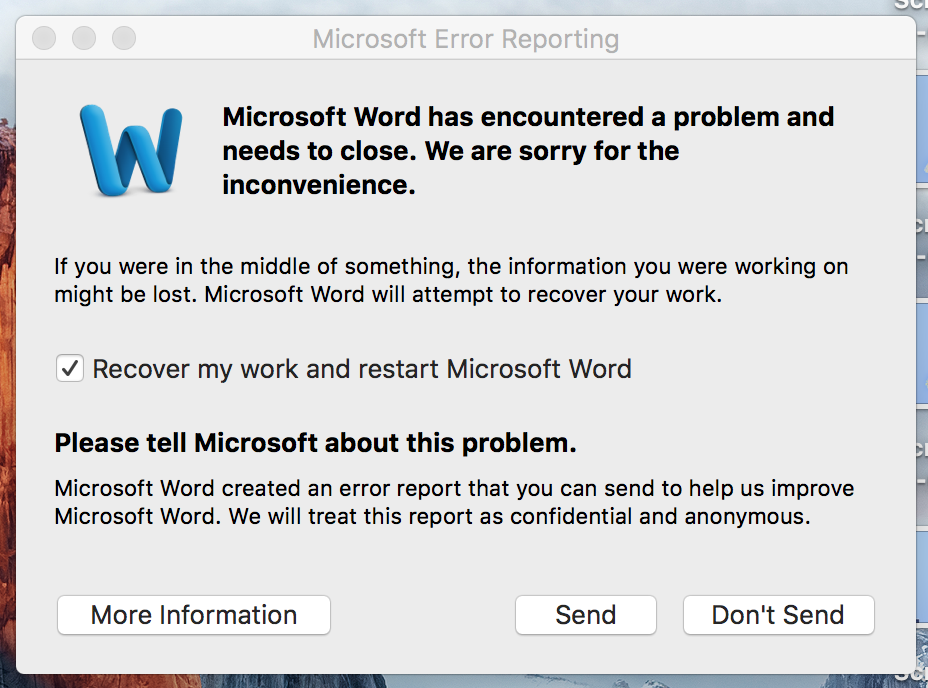Minimize the Error Reporting dialog window
The width and height of the screenshot is (928, 688).
84,39
